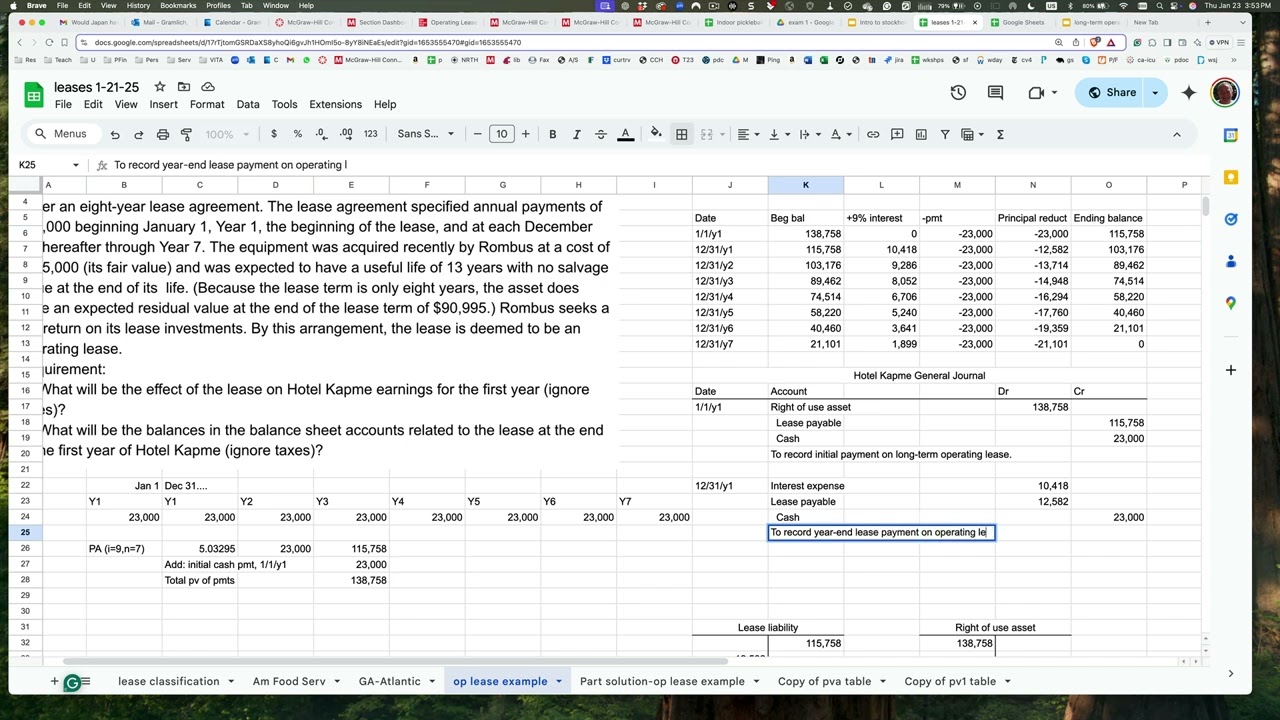1280x720 pixels.
Task: Open the Google Keep side panel icon
Action: [1231, 177]
